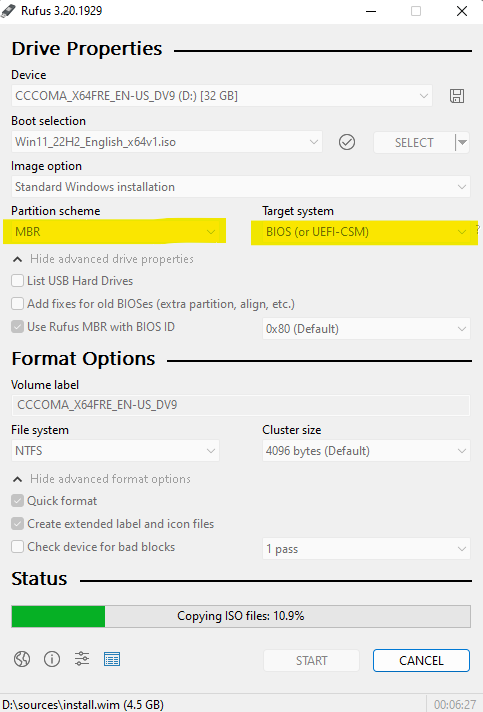
Task: Enable List USB Hard Drives checkbox
Action: click(x=17, y=281)
